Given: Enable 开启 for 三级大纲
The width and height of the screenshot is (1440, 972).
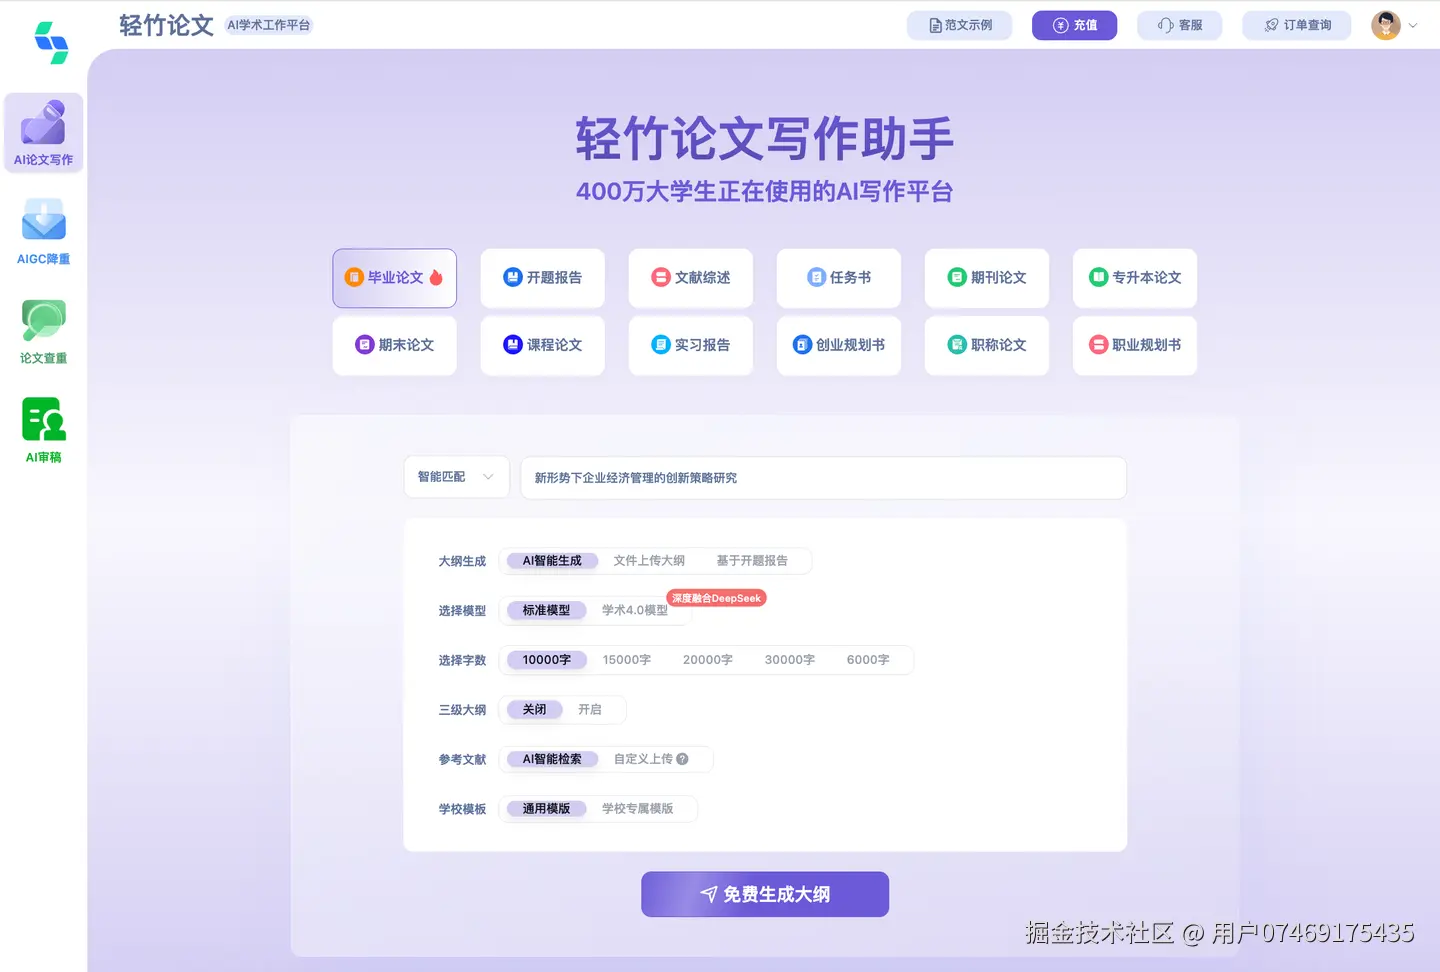Looking at the screenshot, I should (x=590, y=709).
